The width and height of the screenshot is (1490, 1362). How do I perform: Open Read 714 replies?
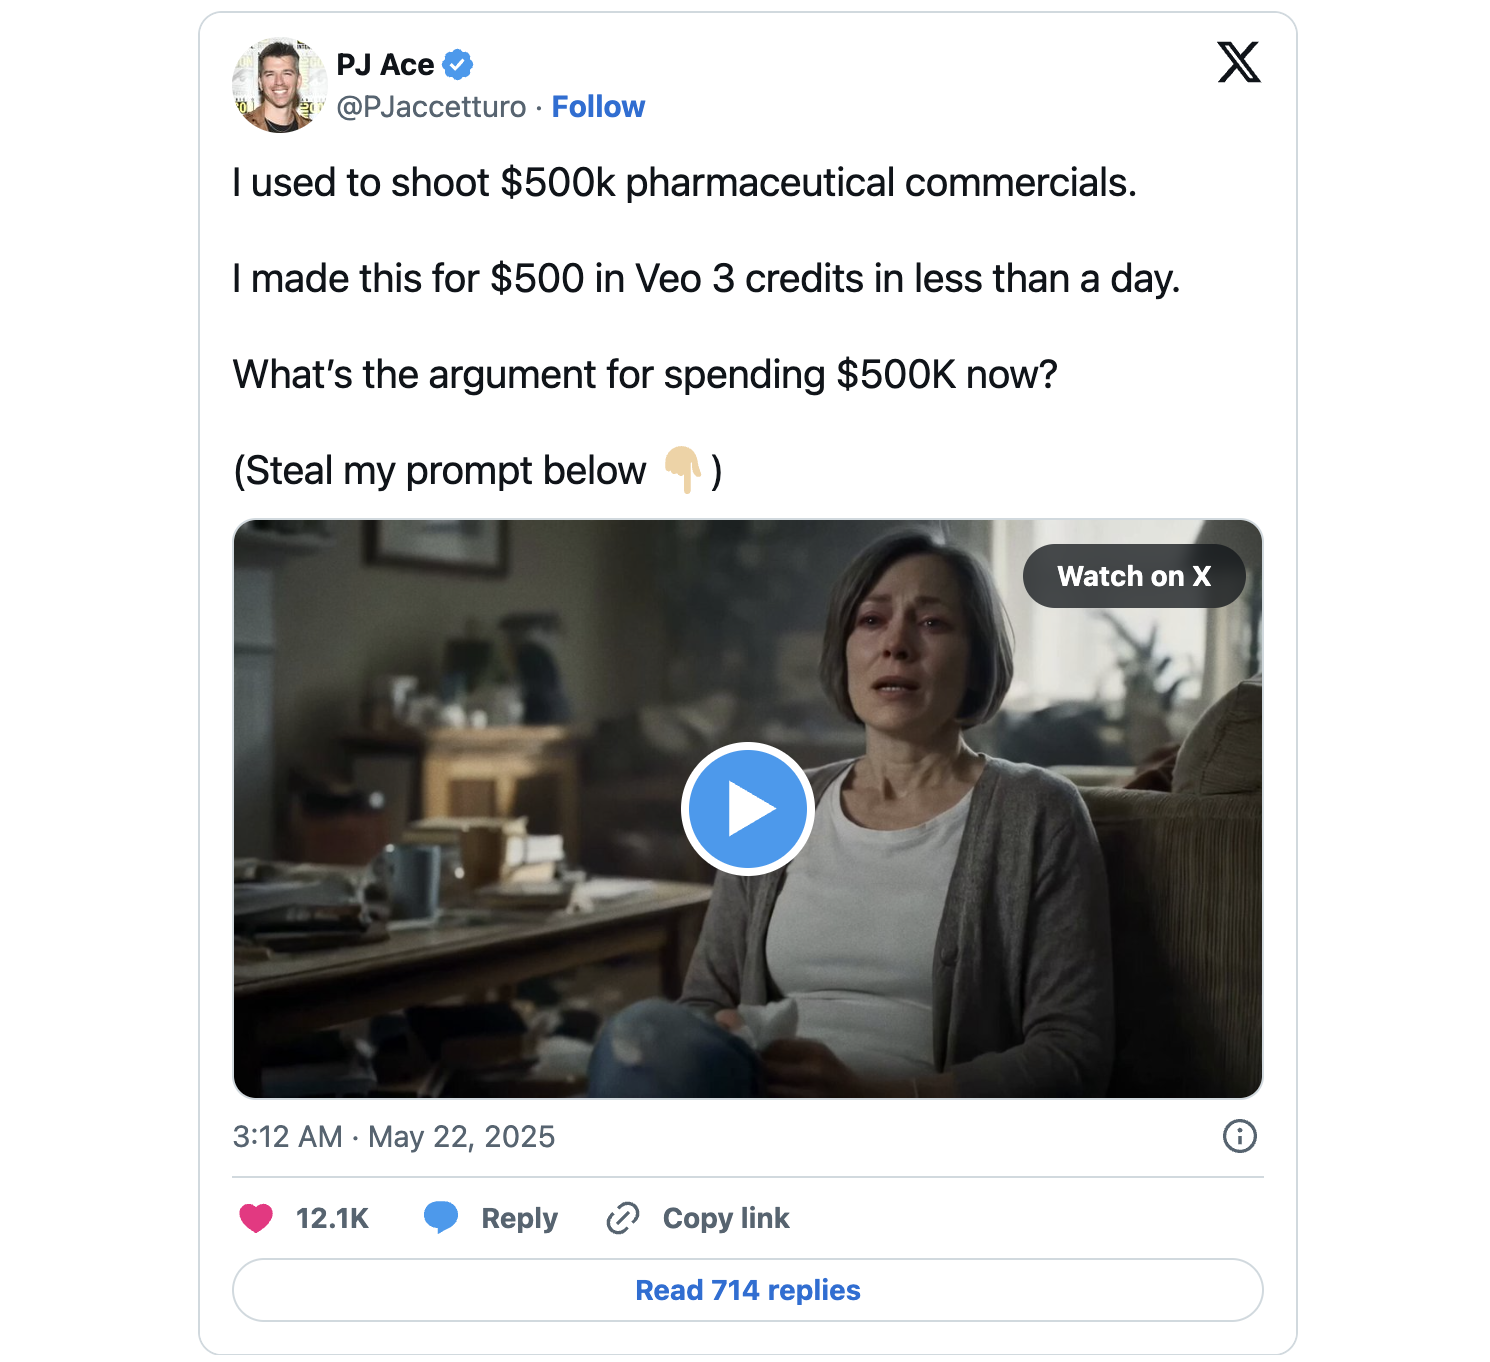(x=747, y=1290)
